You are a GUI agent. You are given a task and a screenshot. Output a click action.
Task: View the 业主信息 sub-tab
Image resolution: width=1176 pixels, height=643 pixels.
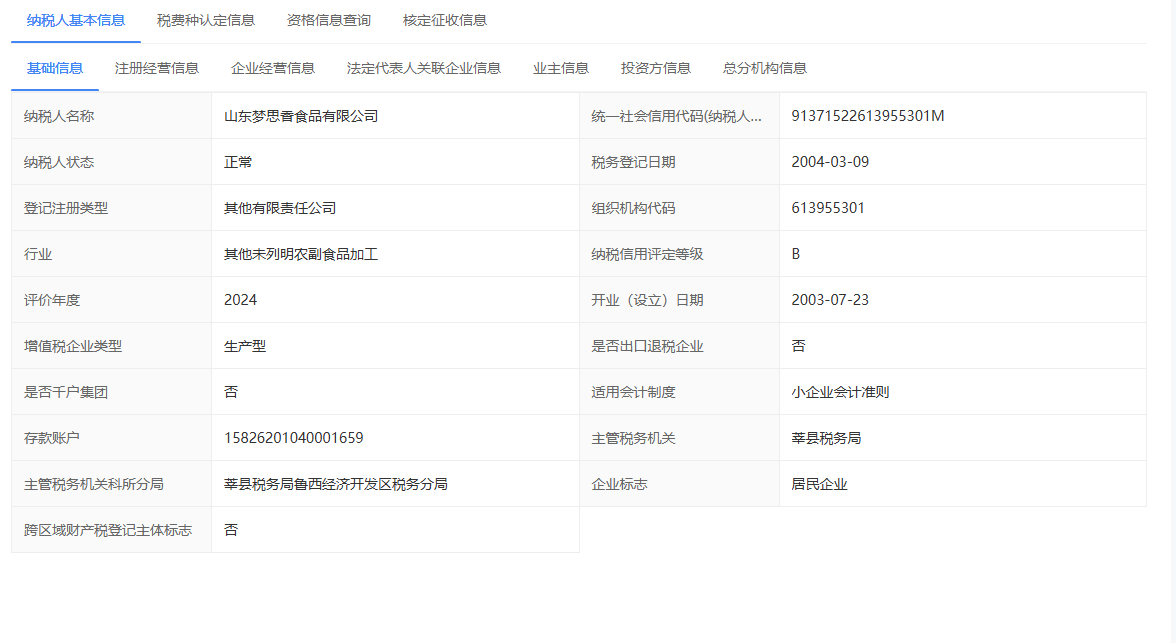point(561,68)
